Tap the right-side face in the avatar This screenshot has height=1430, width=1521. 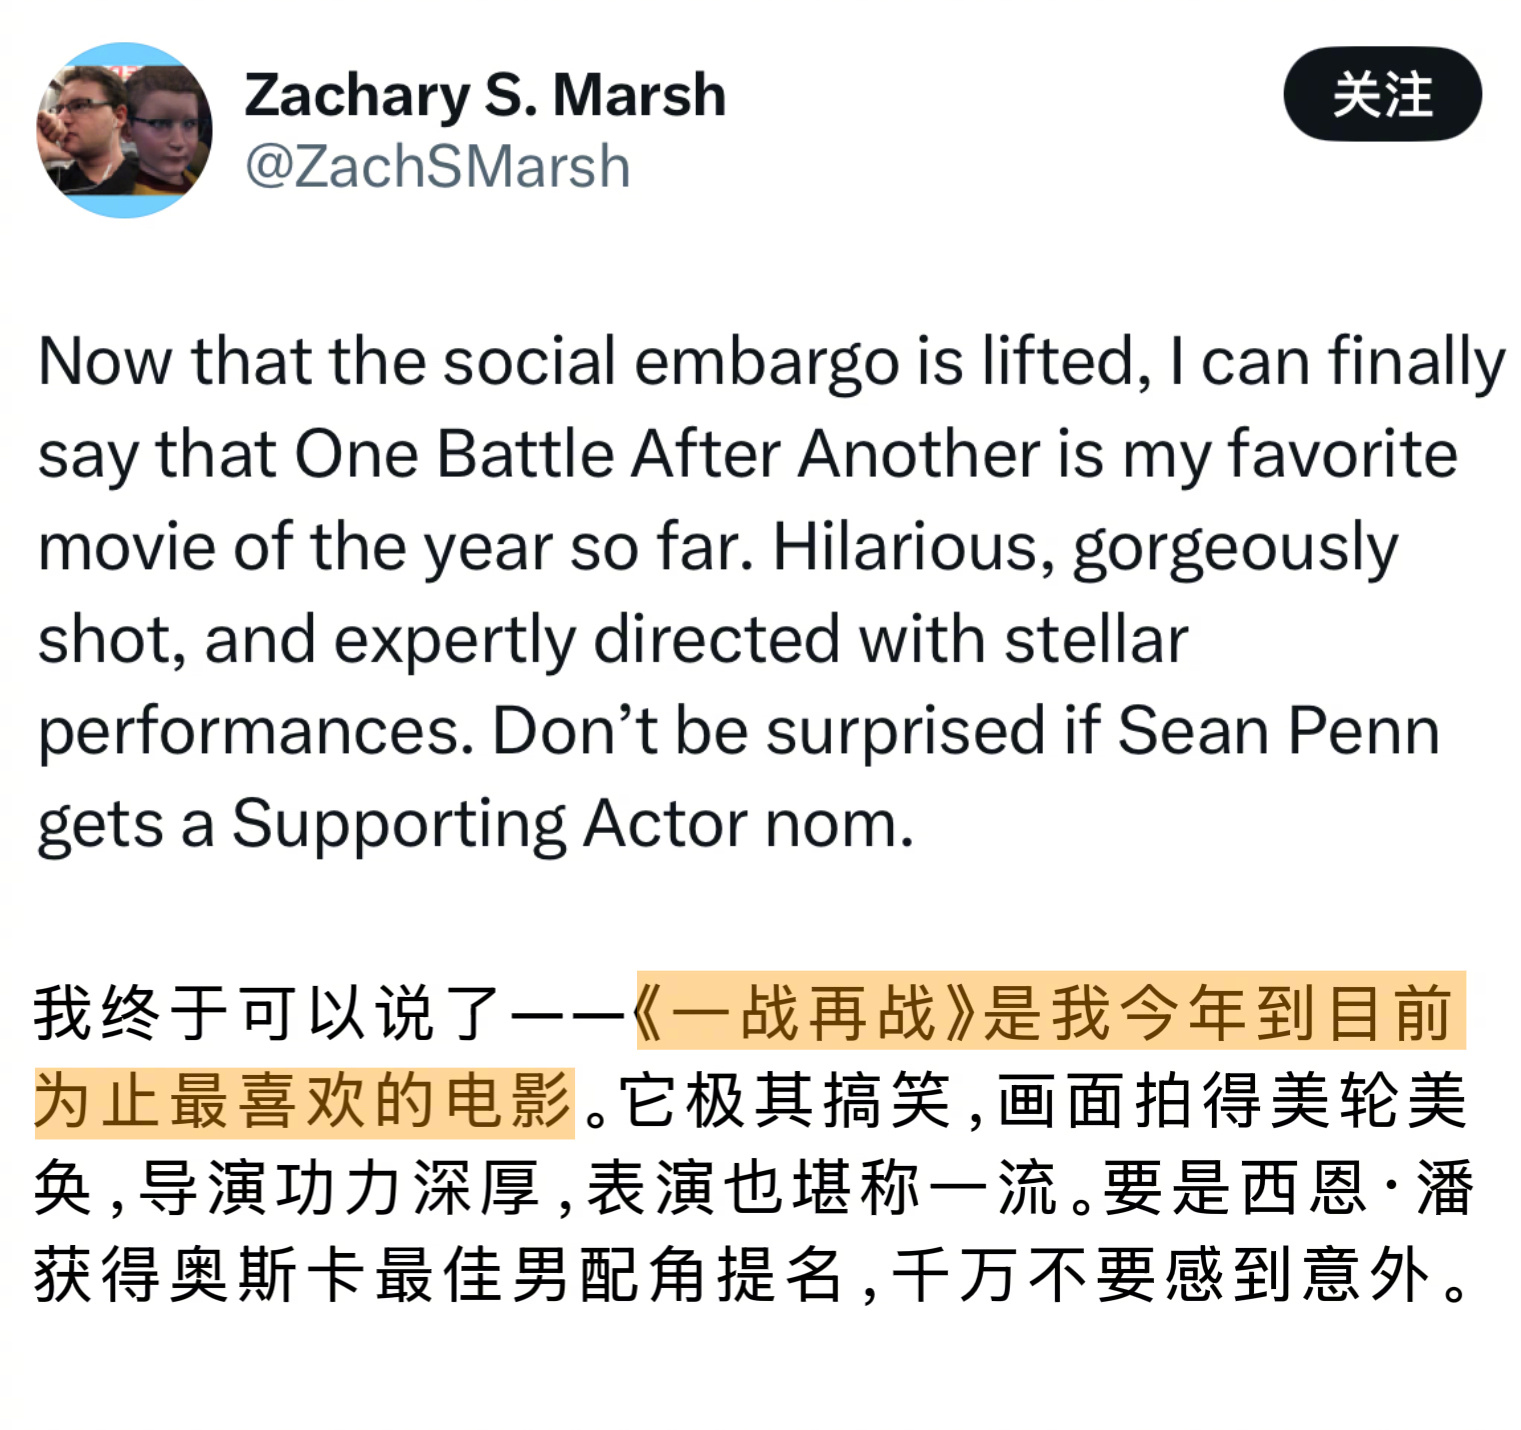coord(165,130)
